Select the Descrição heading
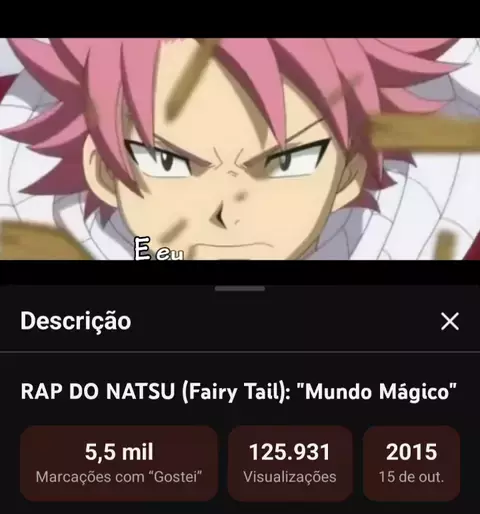Viewport: 480px width, 514px height. pyautogui.click(x=76, y=321)
